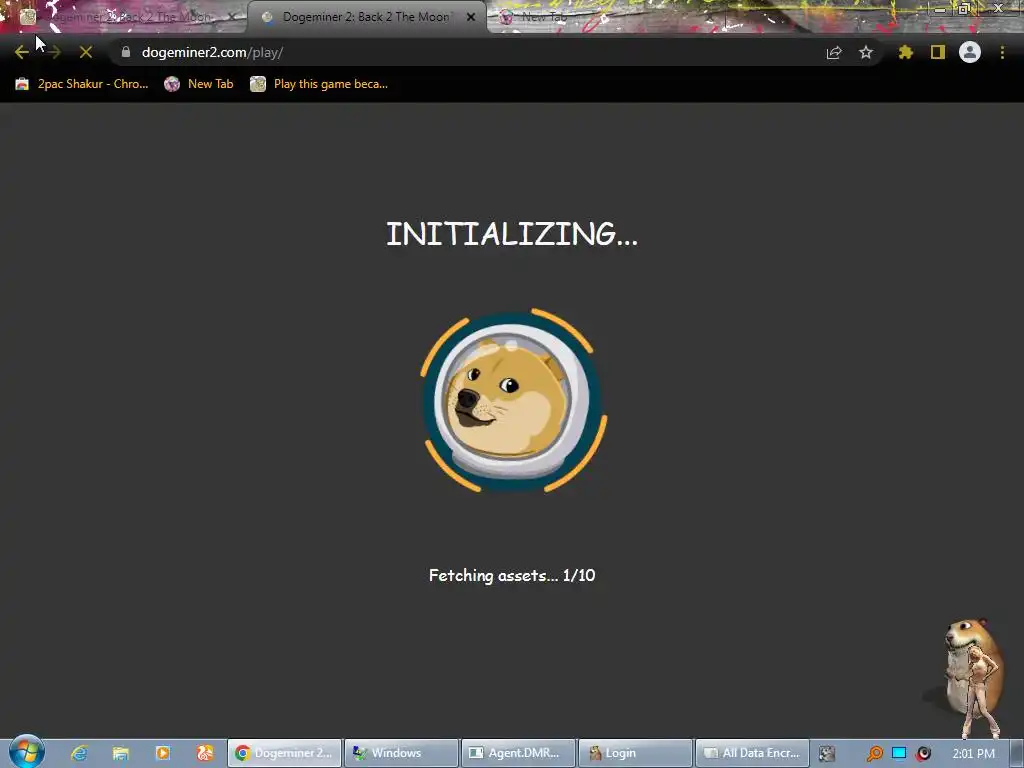Open the orange pinned taskbar icon next to media player
1024x768 pixels.
click(205, 753)
